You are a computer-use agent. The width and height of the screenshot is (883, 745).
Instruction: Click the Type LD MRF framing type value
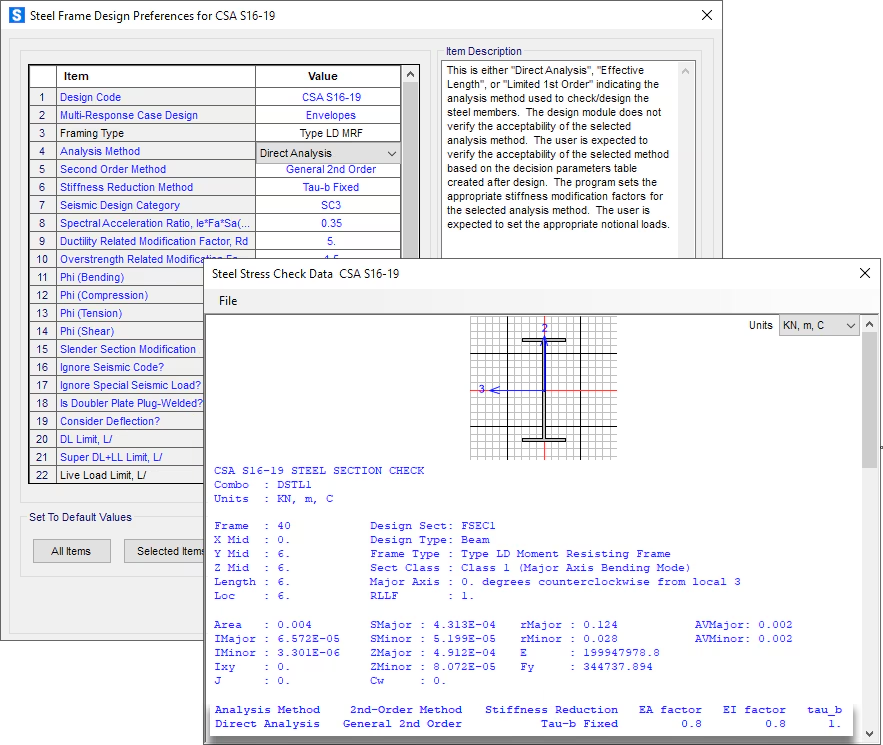click(331, 133)
